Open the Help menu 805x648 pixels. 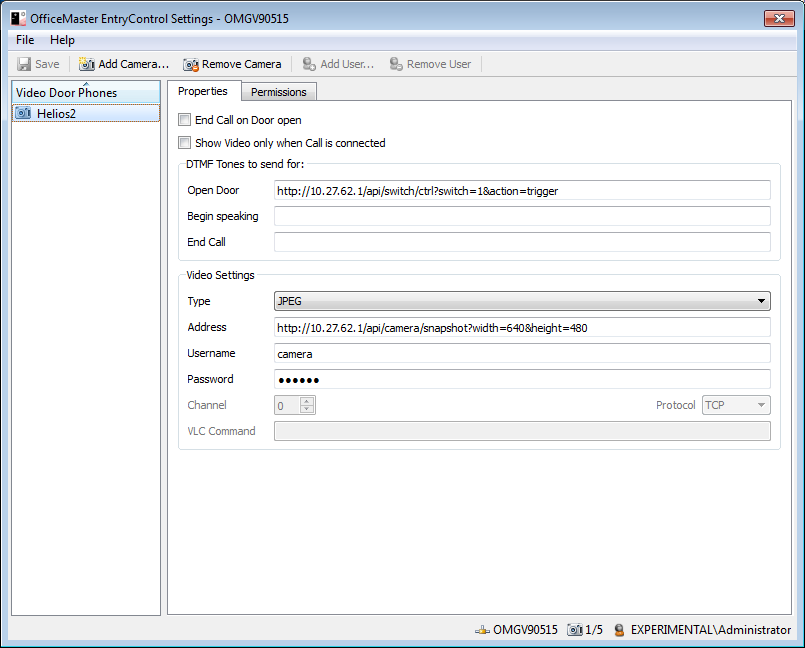pos(62,40)
